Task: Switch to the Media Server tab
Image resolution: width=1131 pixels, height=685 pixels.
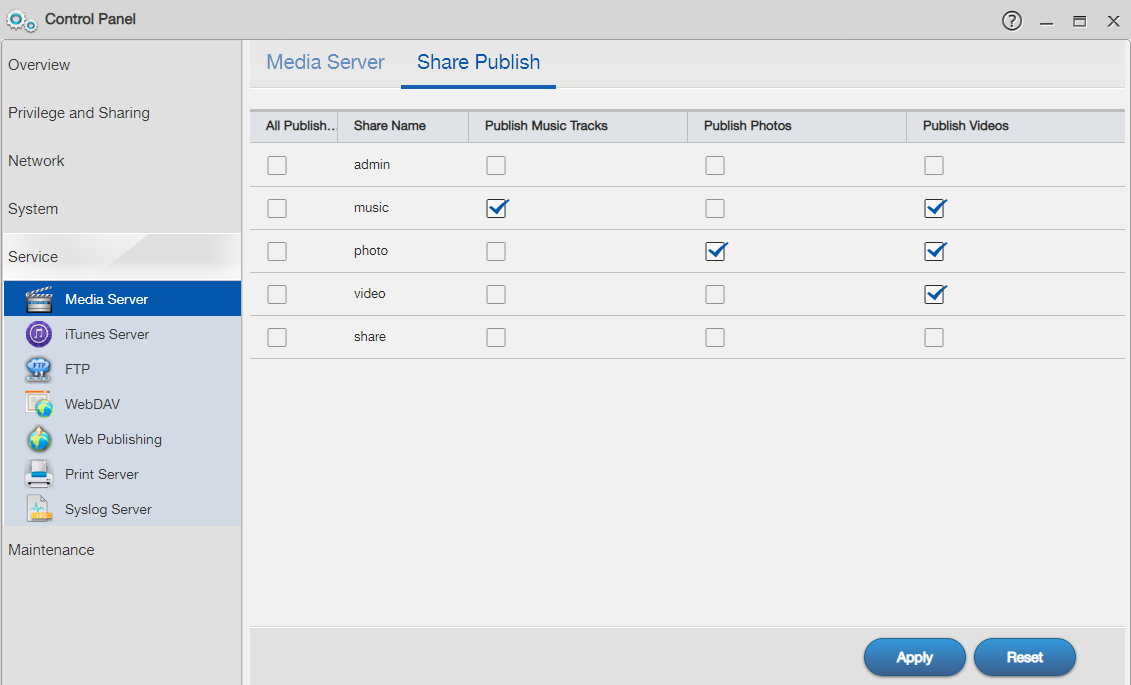Action: pyautogui.click(x=325, y=62)
